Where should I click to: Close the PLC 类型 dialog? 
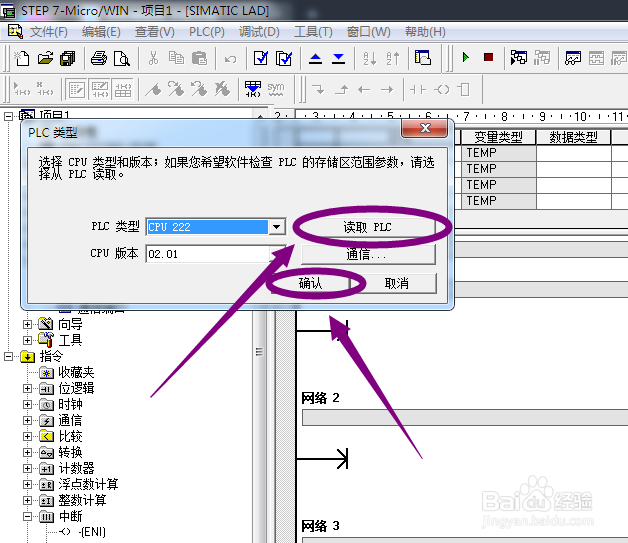(x=425, y=128)
